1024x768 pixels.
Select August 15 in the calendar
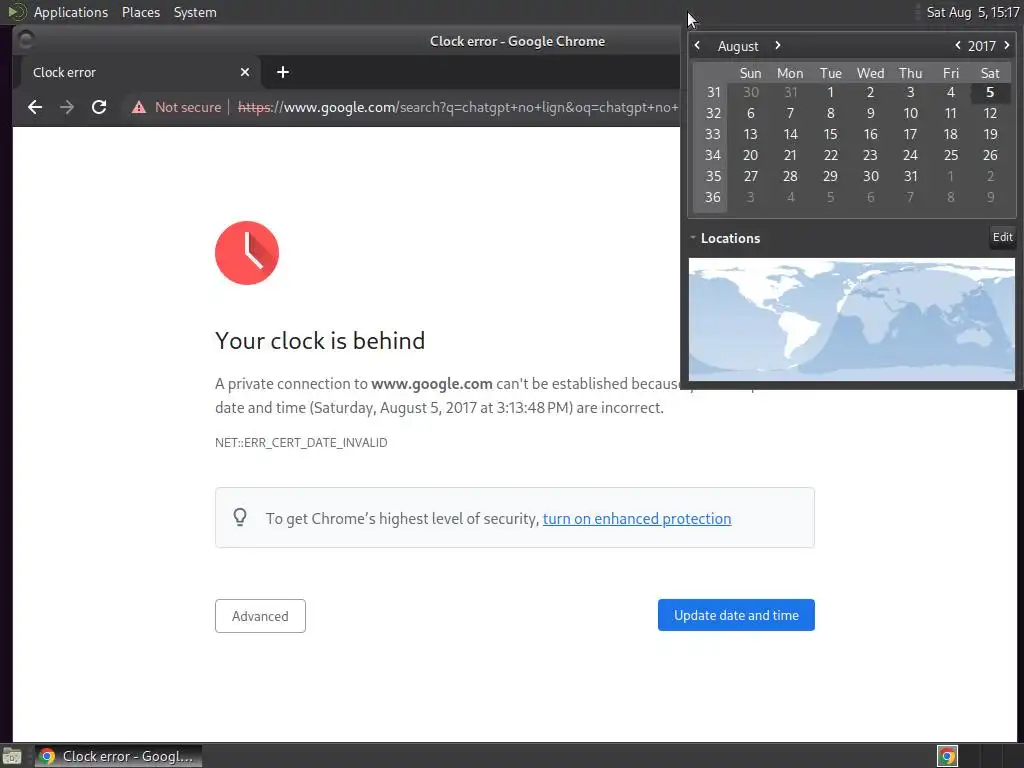830,134
